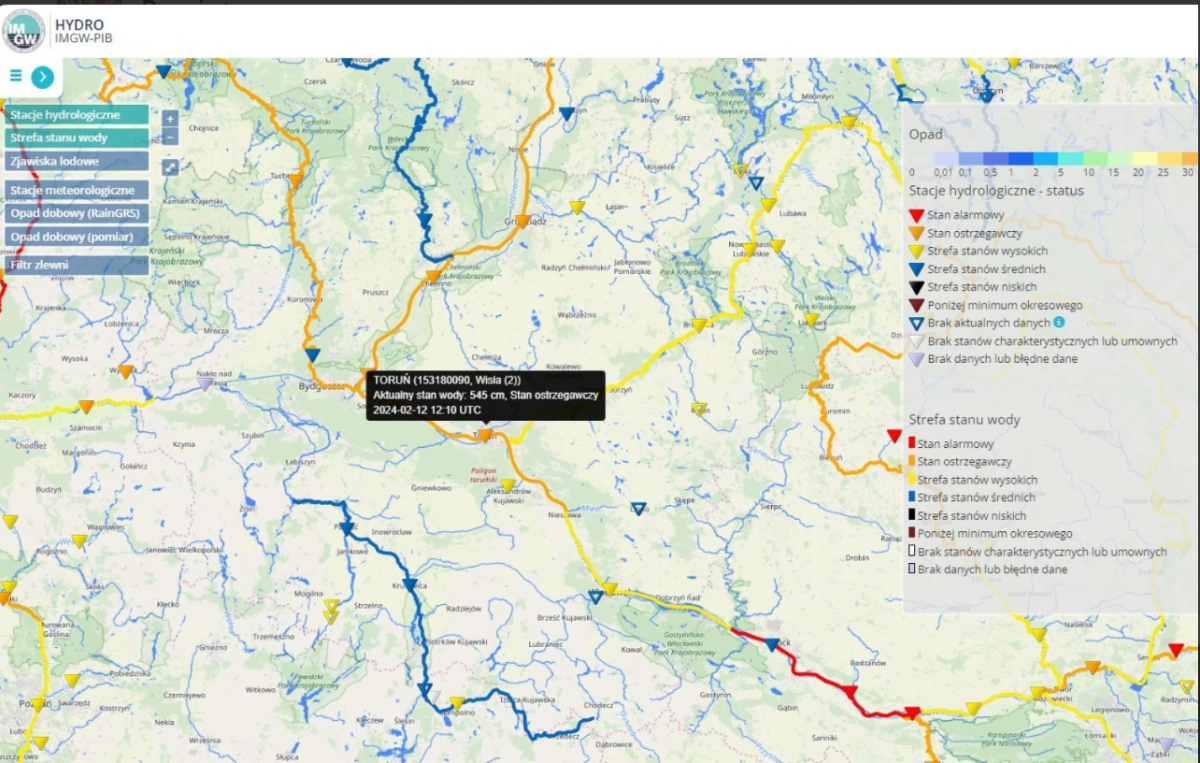Select the yellow marker at Aleksandrów Kujawski
The width and height of the screenshot is (1200, 763).
[507, 486]
